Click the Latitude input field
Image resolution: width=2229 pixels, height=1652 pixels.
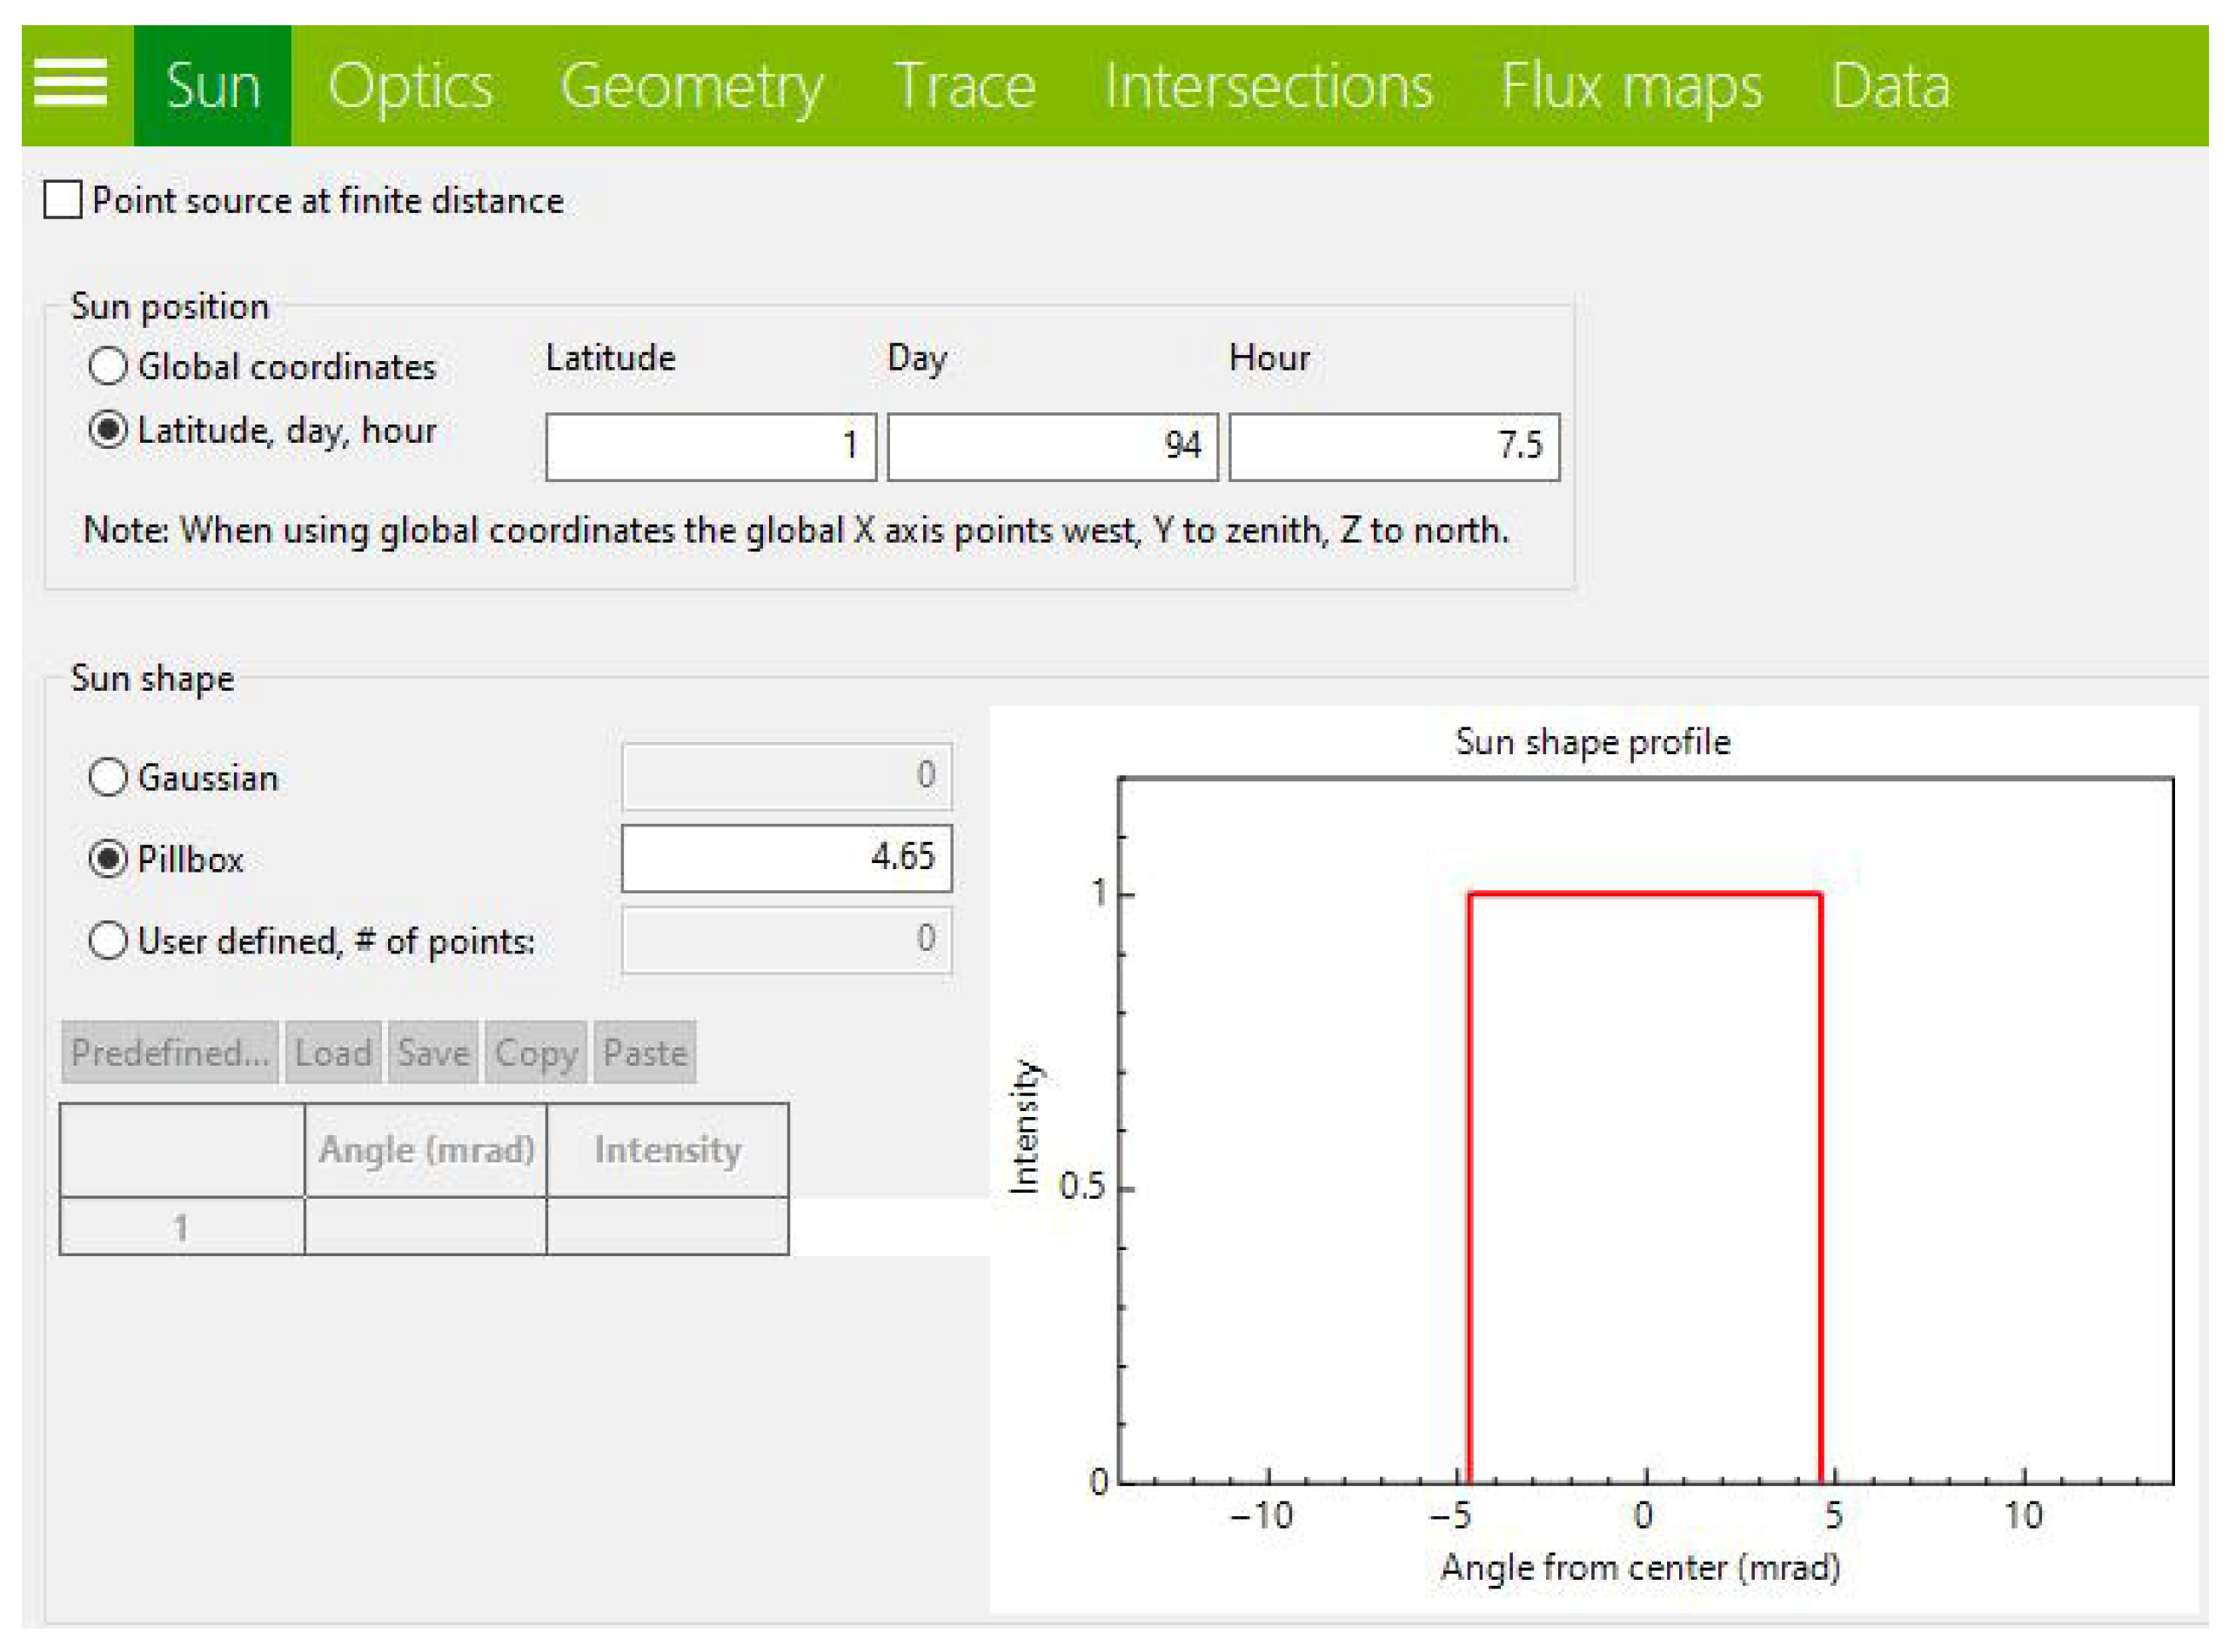(710, 446)
